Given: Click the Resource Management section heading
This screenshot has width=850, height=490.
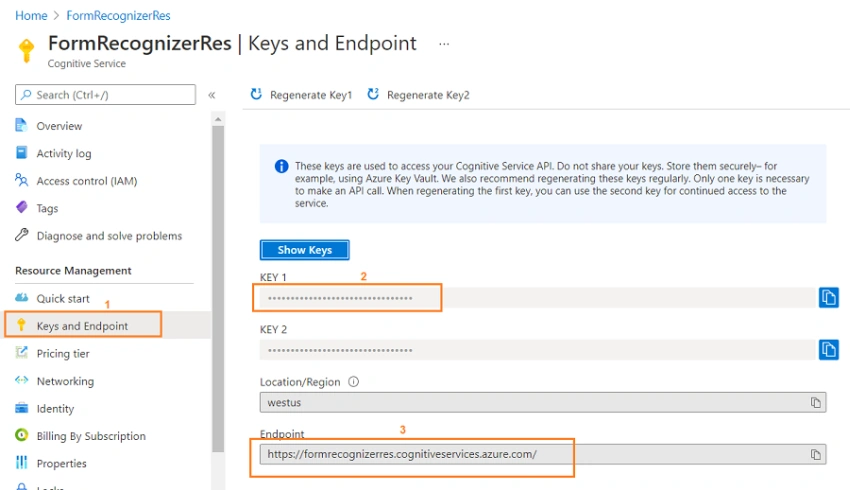Looking at the screenshot, I should (73, 270).
